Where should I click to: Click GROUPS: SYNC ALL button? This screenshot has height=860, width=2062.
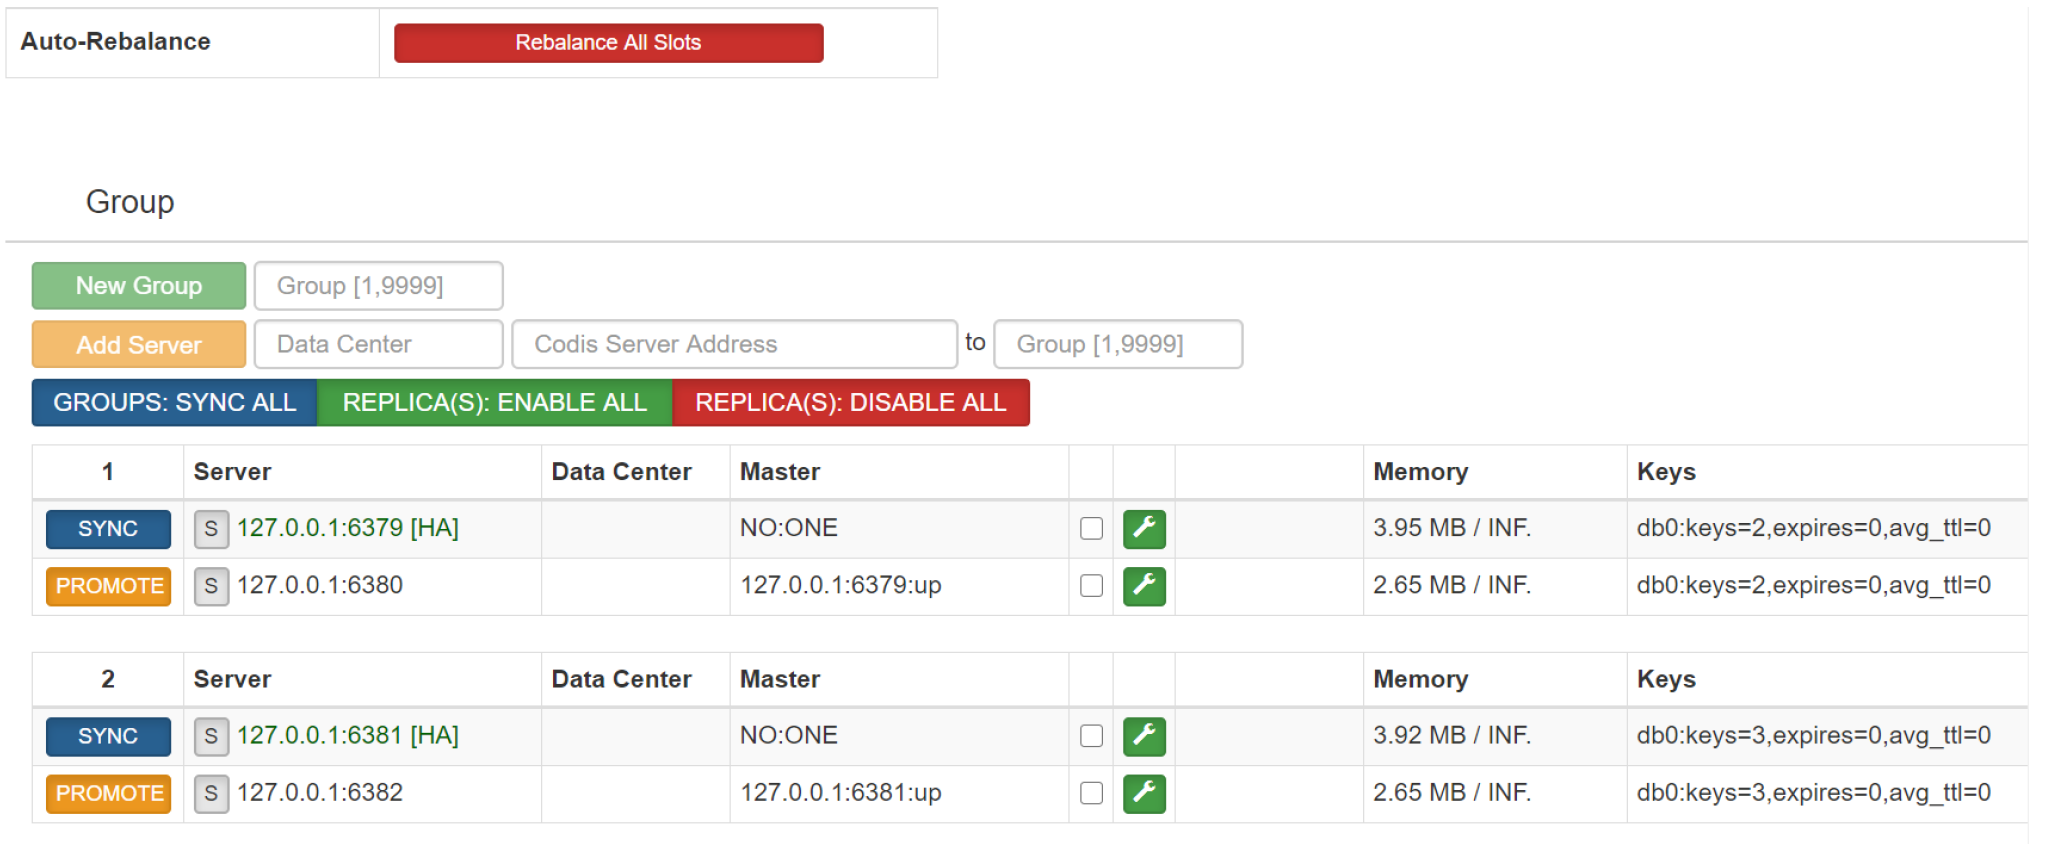(175, 403)
